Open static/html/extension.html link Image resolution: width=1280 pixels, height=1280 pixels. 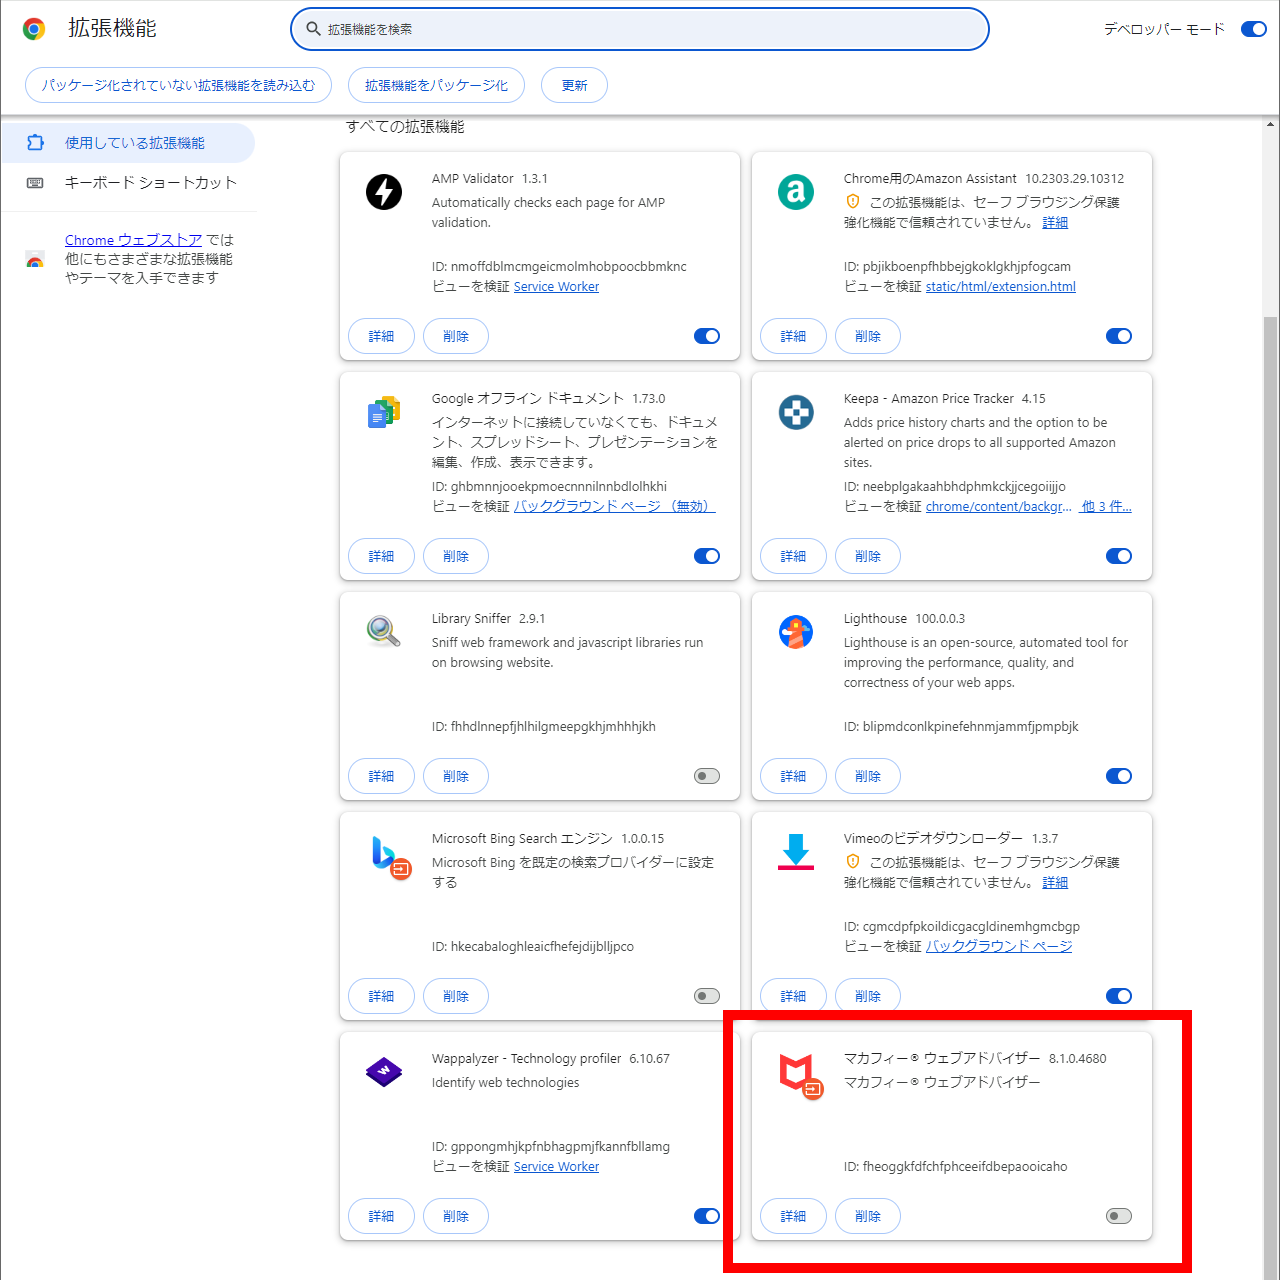tap(1001, 287)
